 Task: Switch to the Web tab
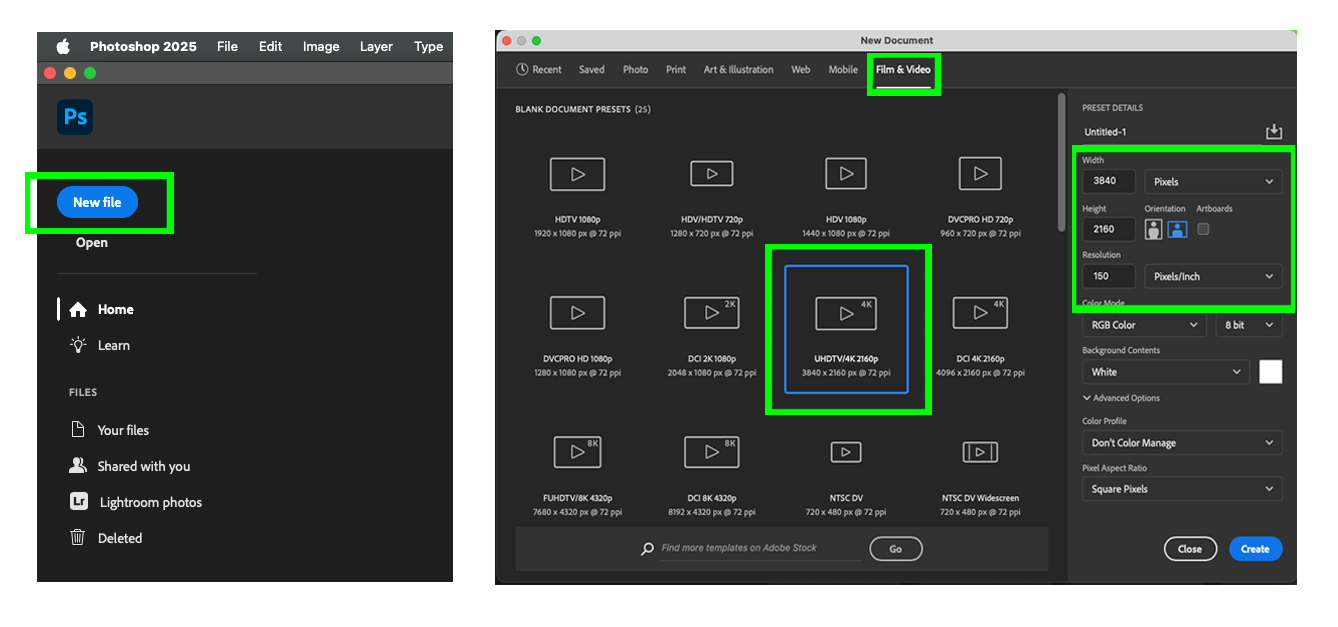(801, 70)
